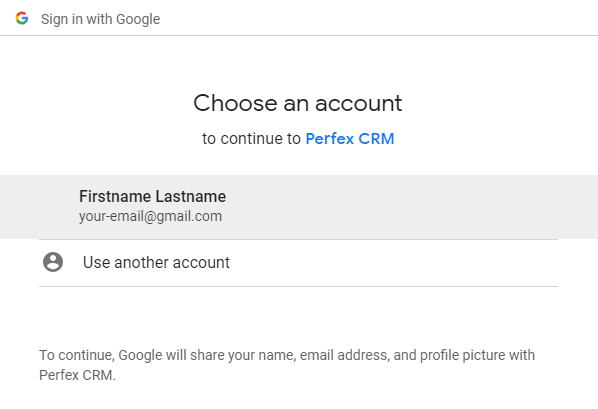Click the word "account" in the main heading
The height and width of the screenshot is (409, 598).
(x=358, y=103)
